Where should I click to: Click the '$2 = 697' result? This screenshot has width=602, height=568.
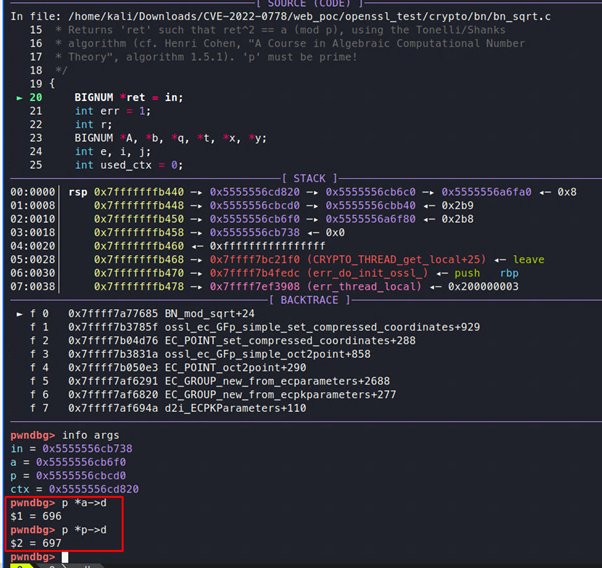(x=36, y=543)
